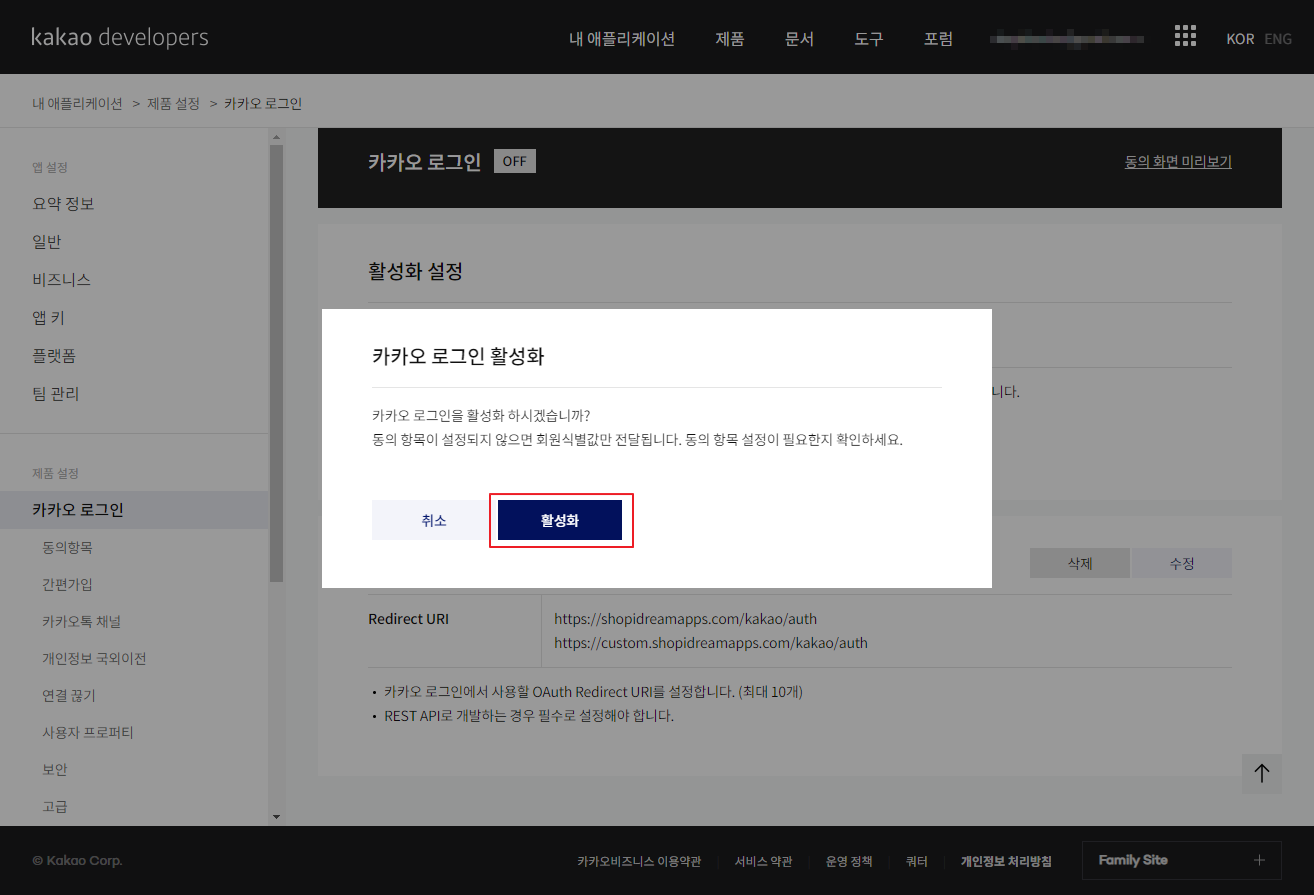Open the apps grid icon in header
1314x895 pixels.
tap(1185, 37)
